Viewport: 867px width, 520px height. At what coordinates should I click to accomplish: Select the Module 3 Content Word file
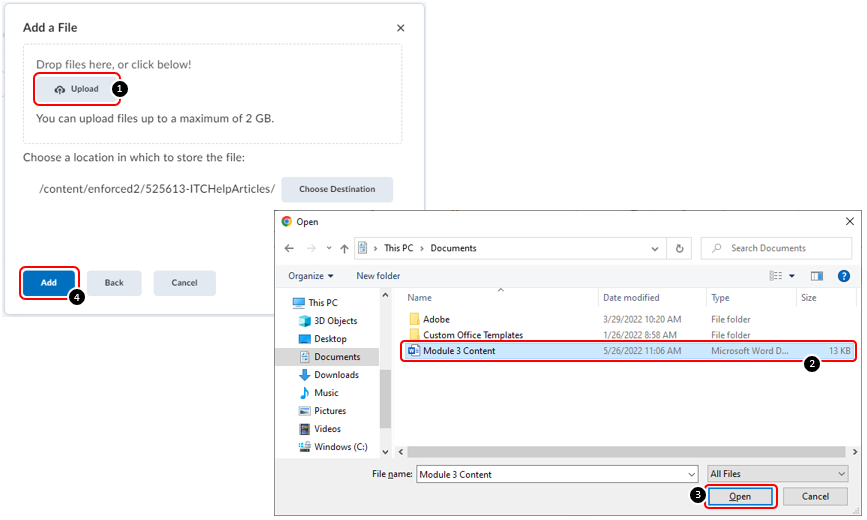click(x=459, y=351)
